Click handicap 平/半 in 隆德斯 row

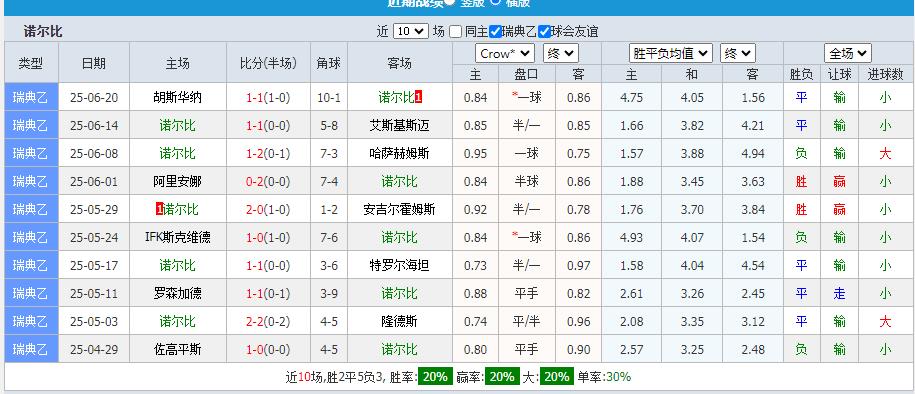coord(526,322)
